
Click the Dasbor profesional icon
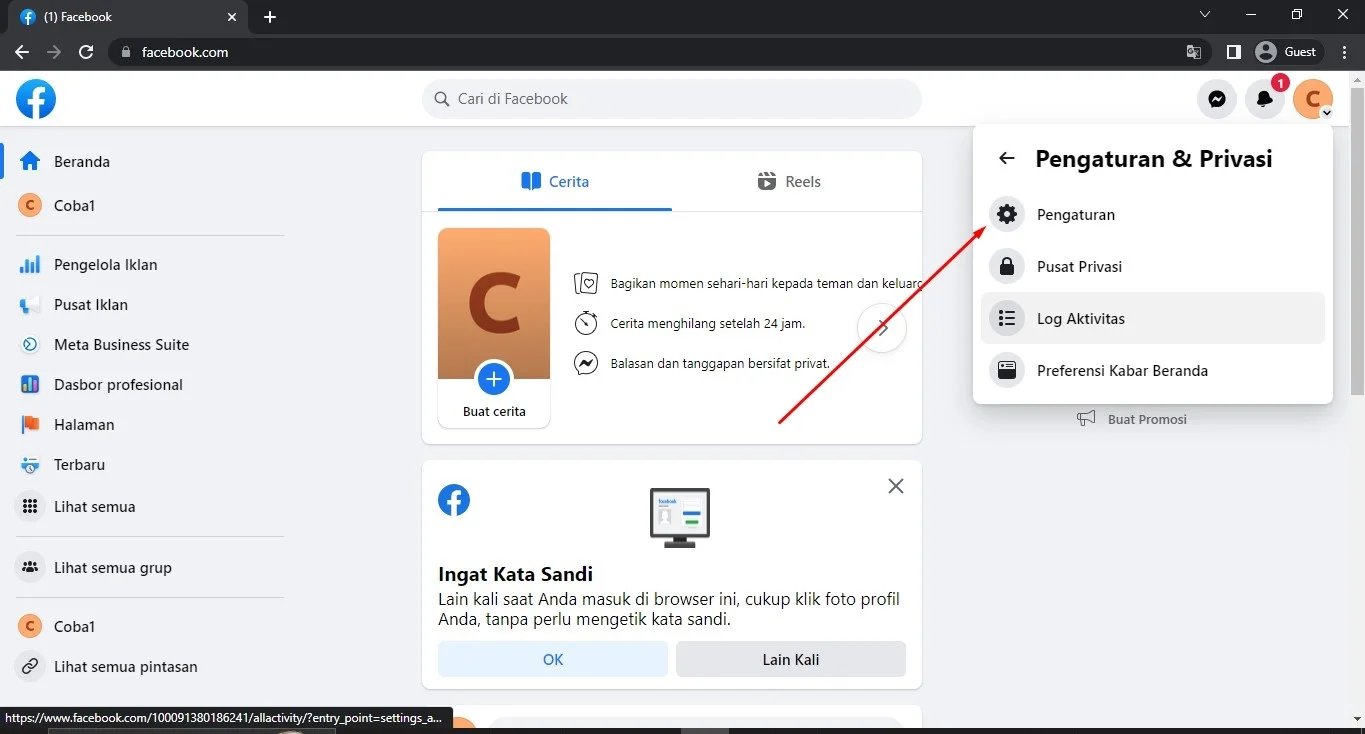pos(30,384)
